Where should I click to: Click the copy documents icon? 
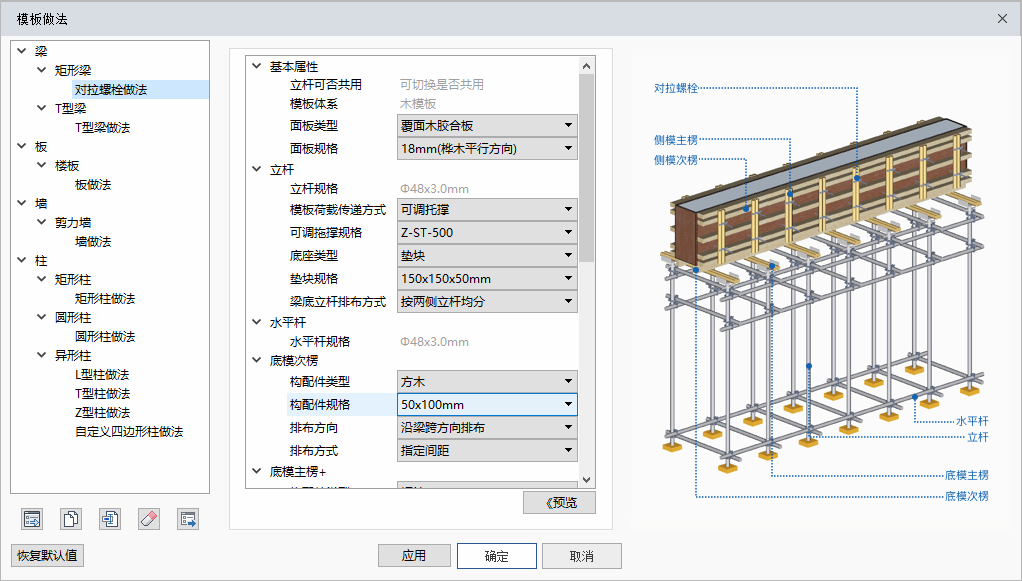click(71, 519)
